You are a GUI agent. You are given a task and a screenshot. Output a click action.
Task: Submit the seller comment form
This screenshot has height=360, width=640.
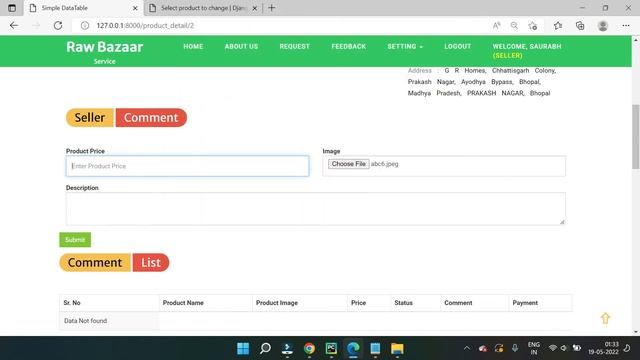[x=75, y=240]
